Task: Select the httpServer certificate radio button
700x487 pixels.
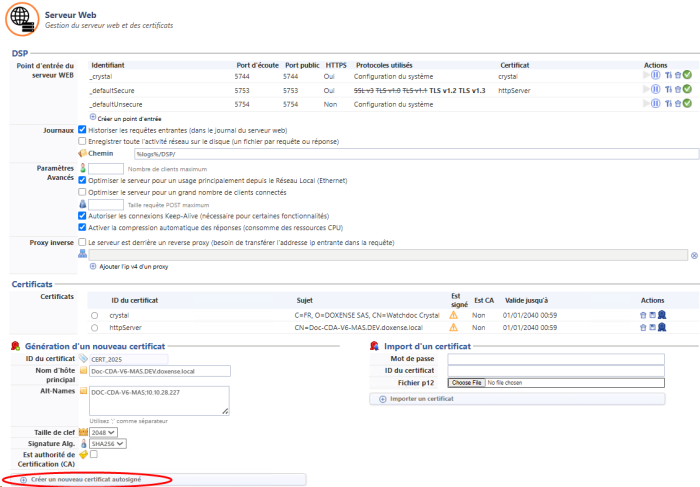Action: (x=93, y=327)
